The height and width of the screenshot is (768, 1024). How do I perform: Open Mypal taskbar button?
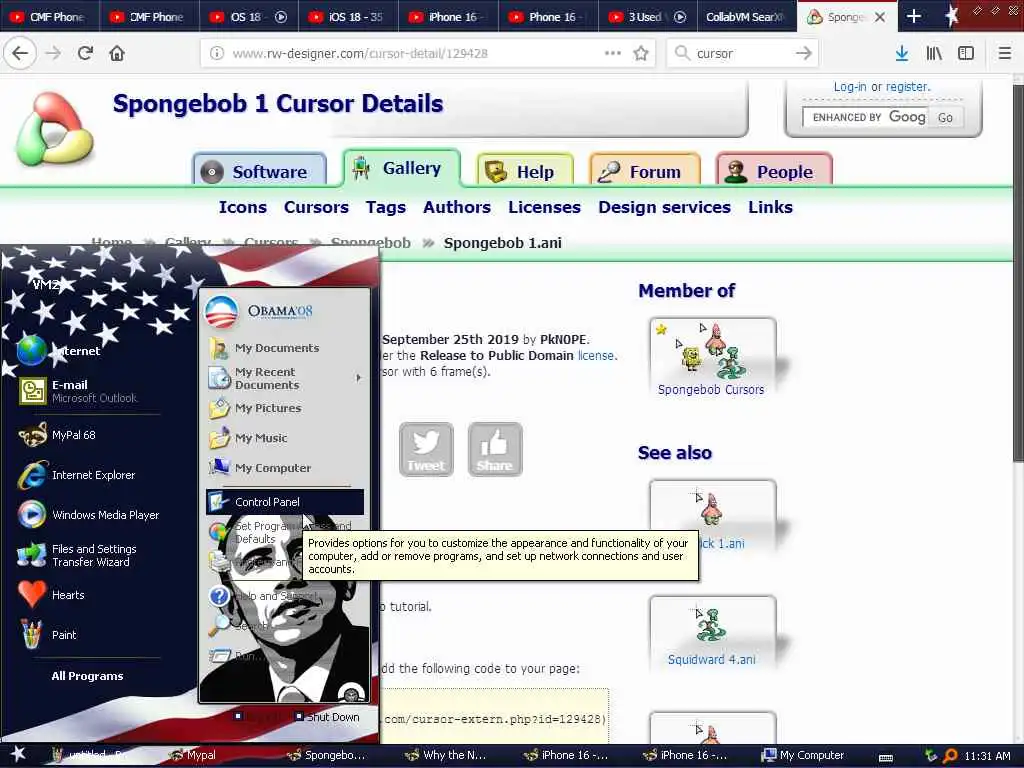click(192, 755)
